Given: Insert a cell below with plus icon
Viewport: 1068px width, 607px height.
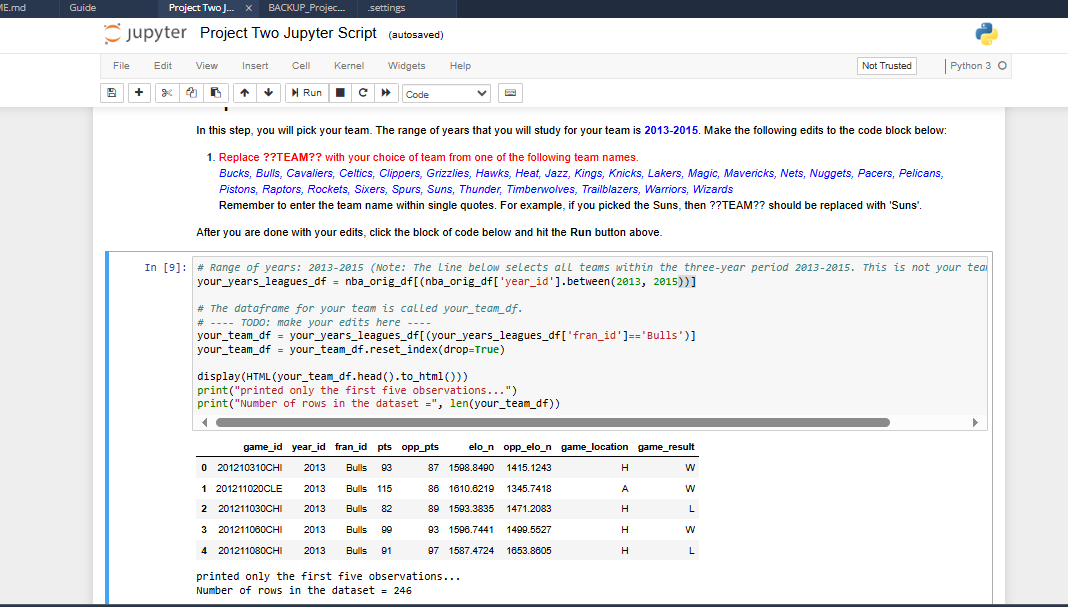Looking at the screenshot, I should pyautogui.click(x=139, y=93).
